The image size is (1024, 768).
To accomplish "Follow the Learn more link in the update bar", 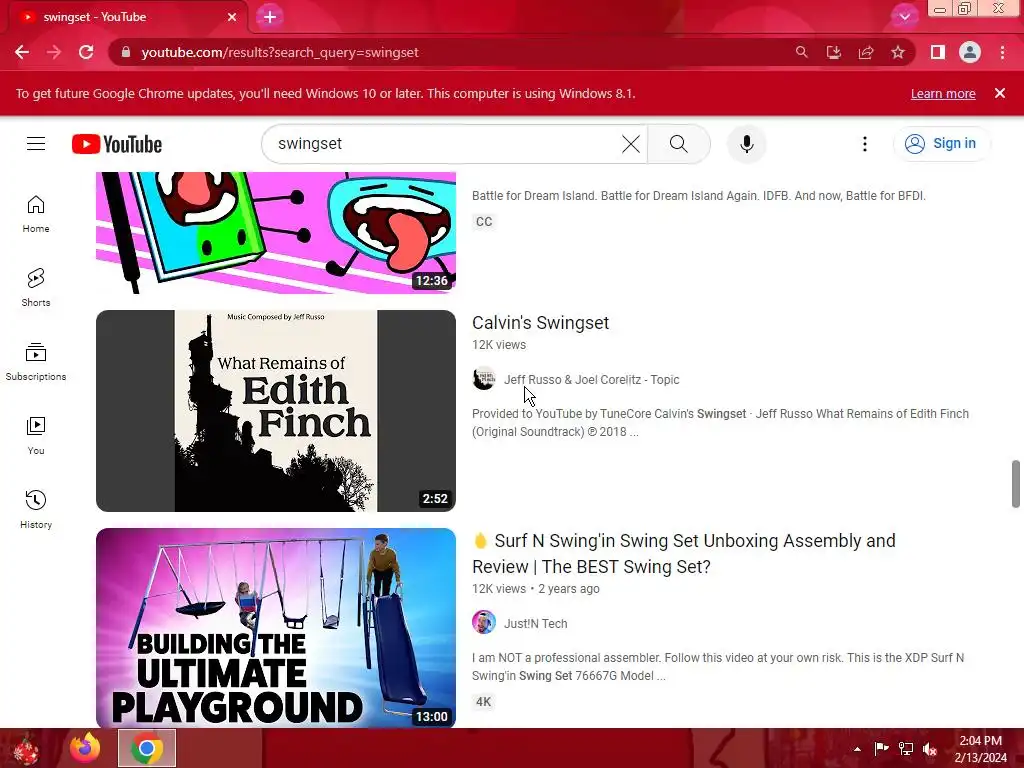I will pos(943,93).
